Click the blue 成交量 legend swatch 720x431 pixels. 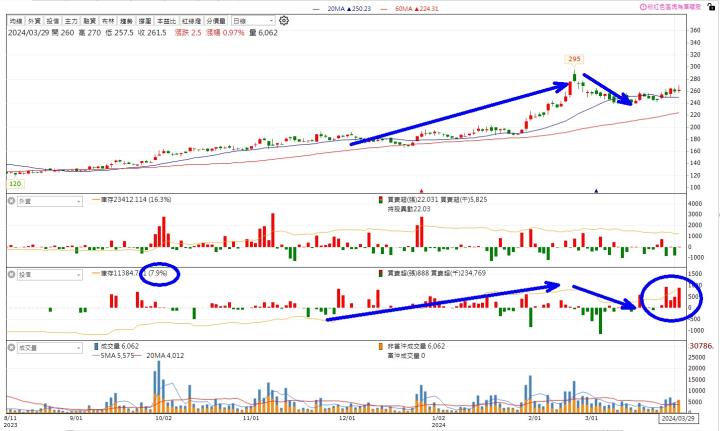[x=96, y=346]
